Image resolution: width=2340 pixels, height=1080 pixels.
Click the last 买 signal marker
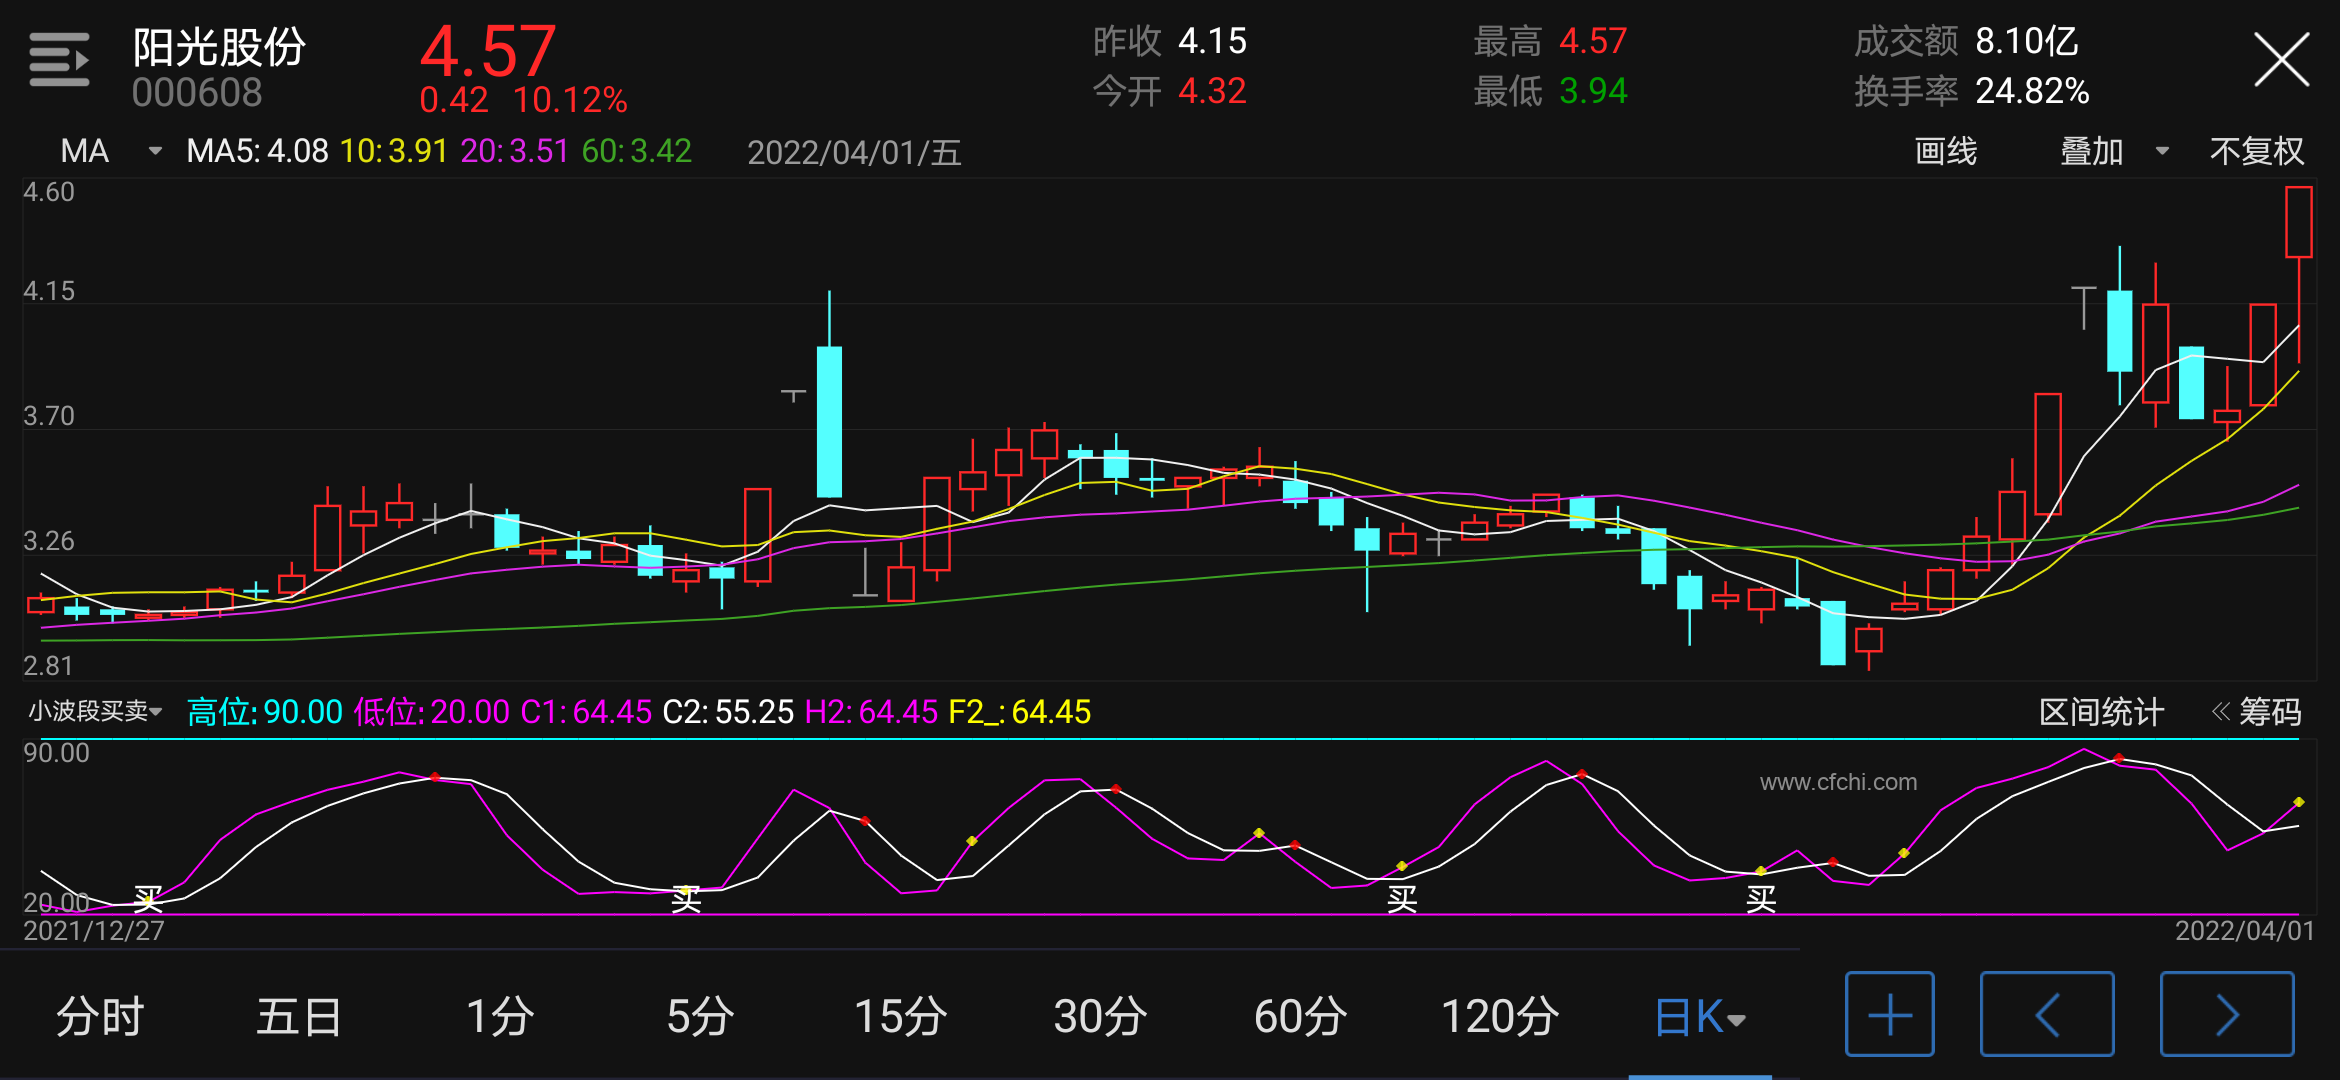[1761, 899]
